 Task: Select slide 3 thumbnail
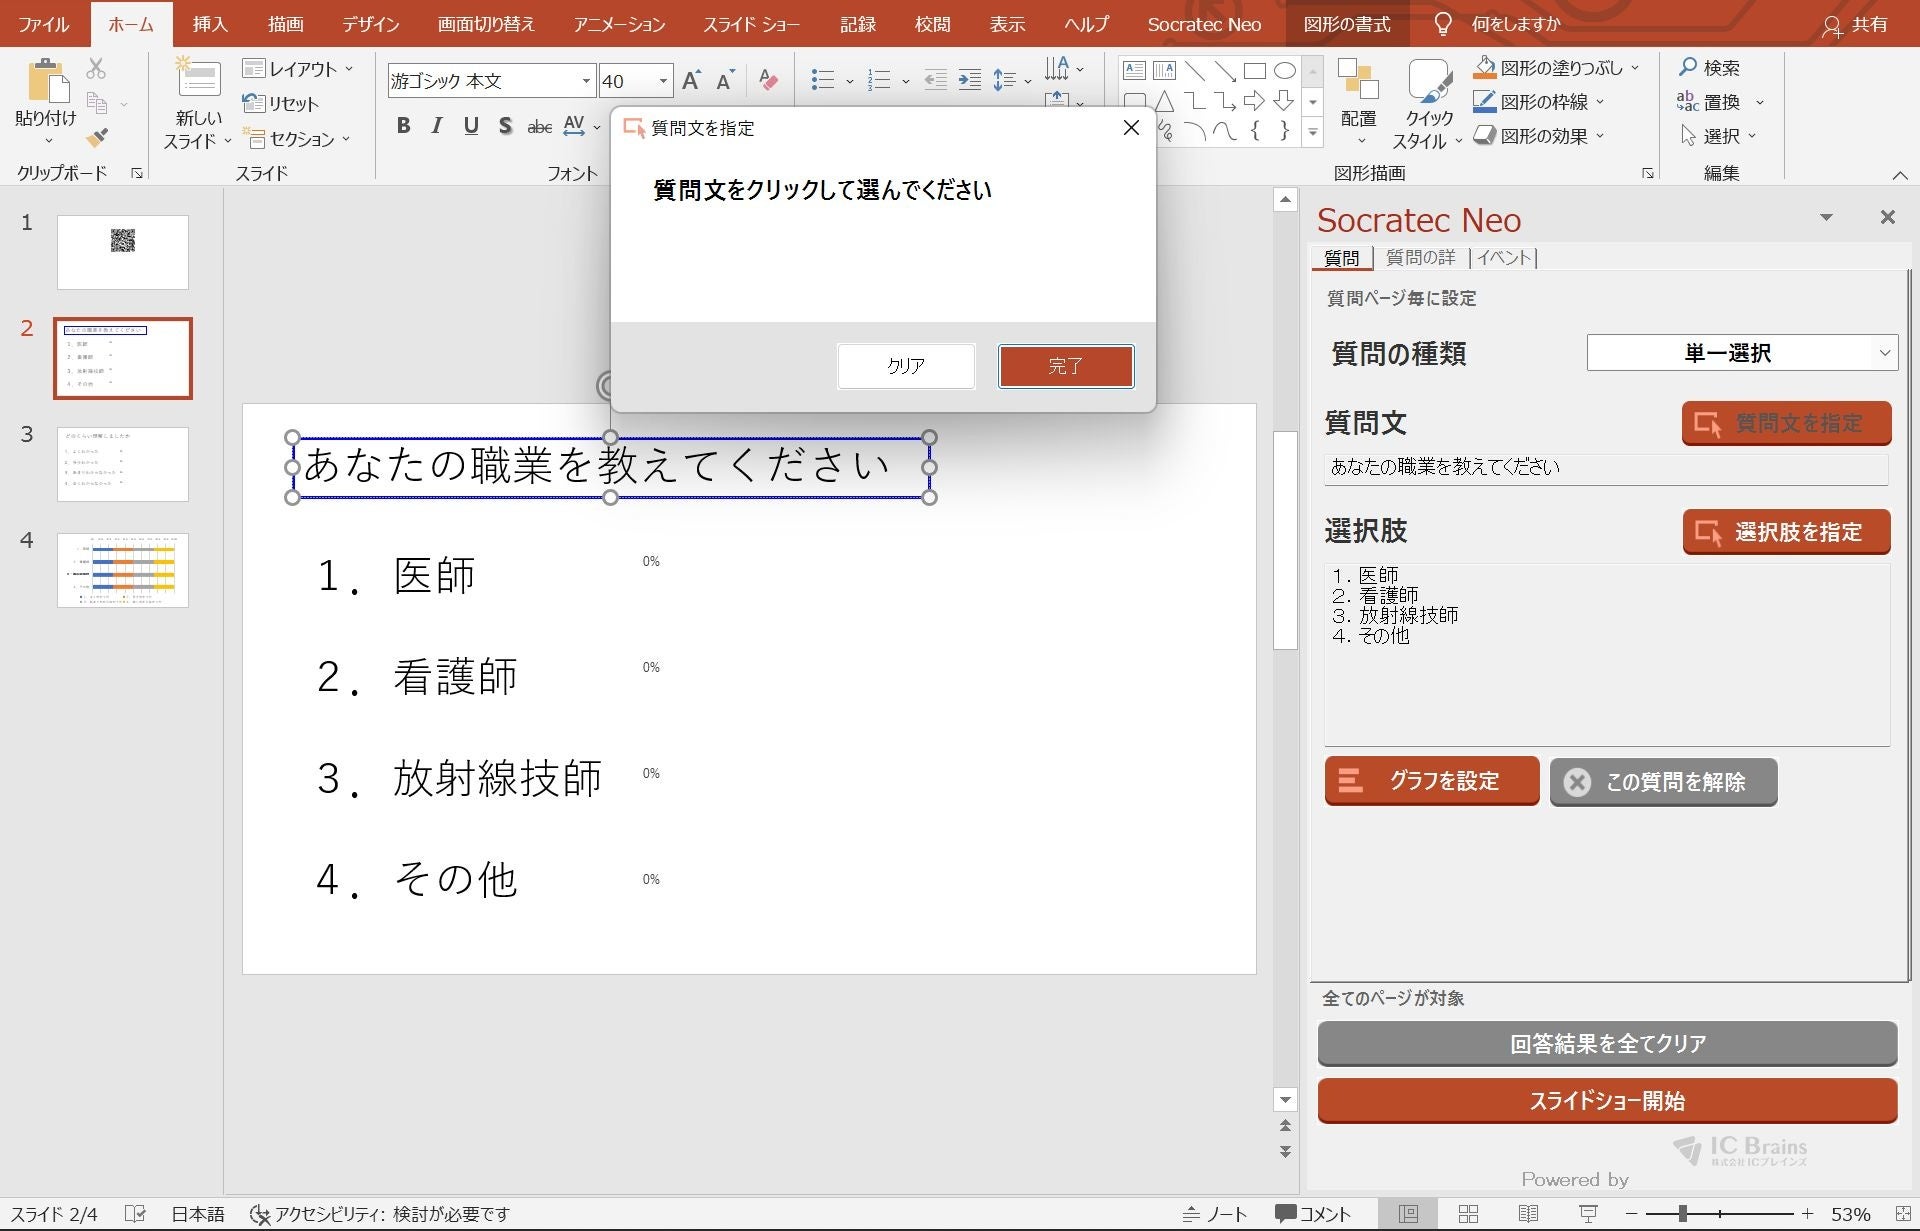click(123, 464)
